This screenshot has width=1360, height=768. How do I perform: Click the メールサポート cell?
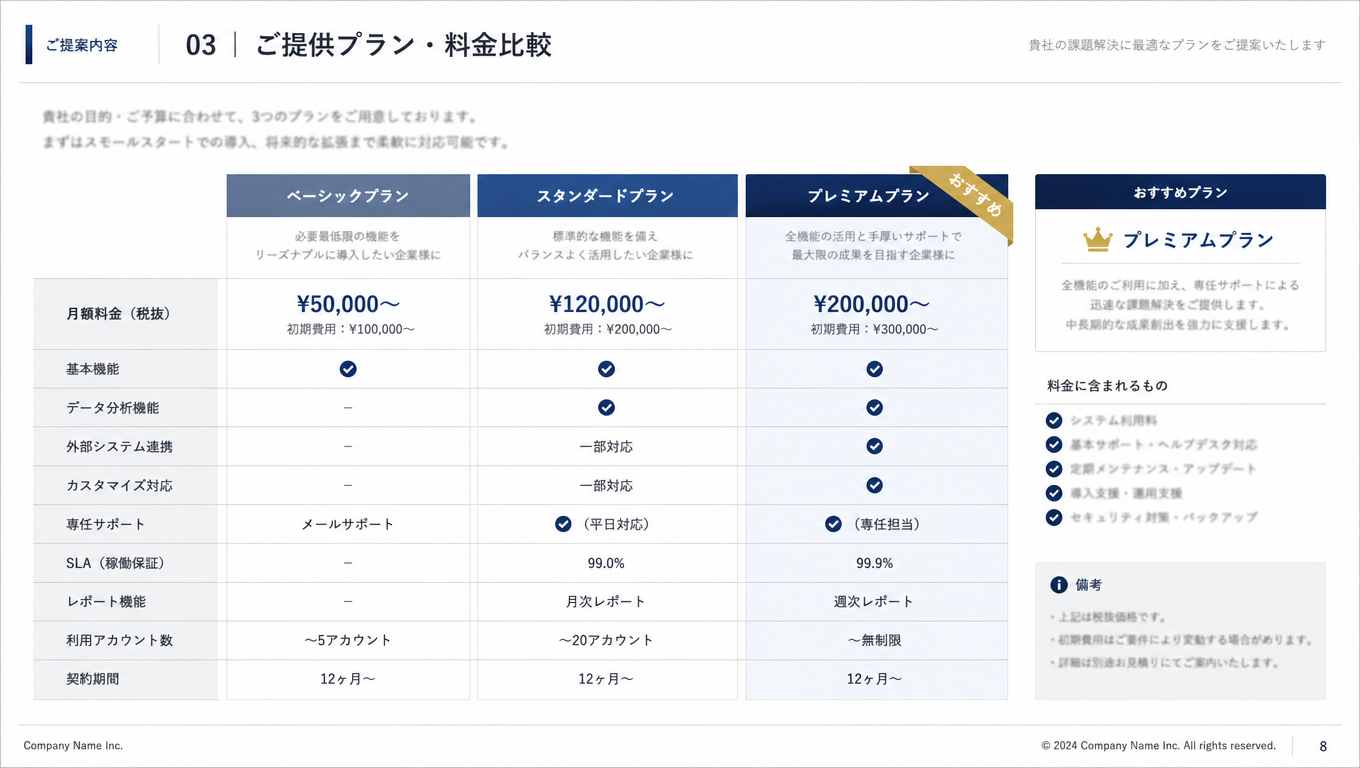(348, 524)
